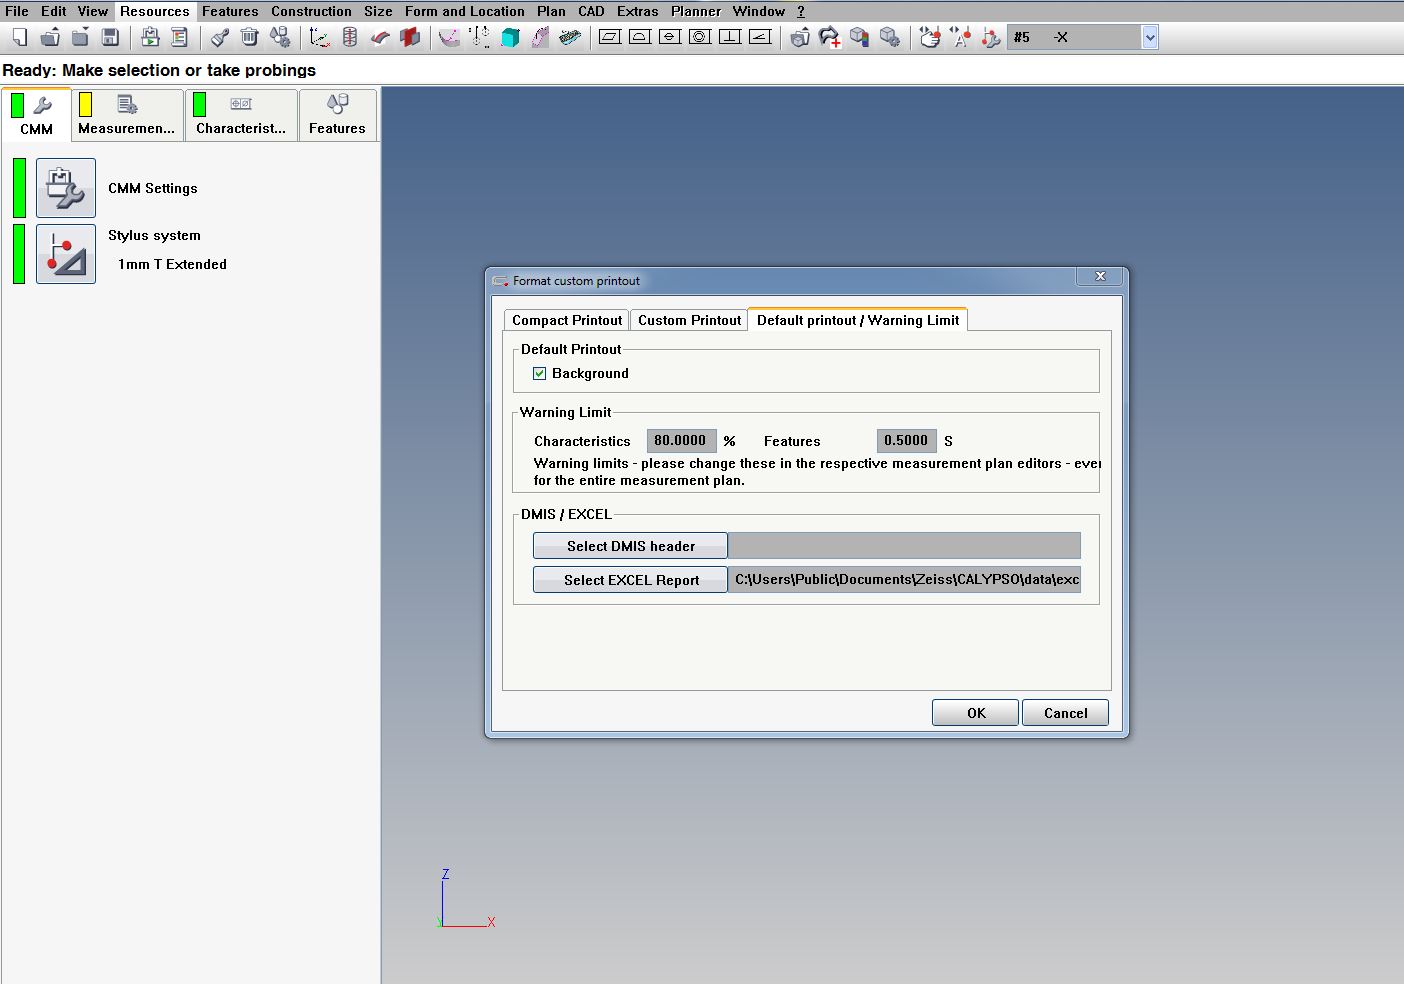The image size is (1404, 984).
Task: Open the Characteristics tab in left panel
Action: [x=241, y=116]
